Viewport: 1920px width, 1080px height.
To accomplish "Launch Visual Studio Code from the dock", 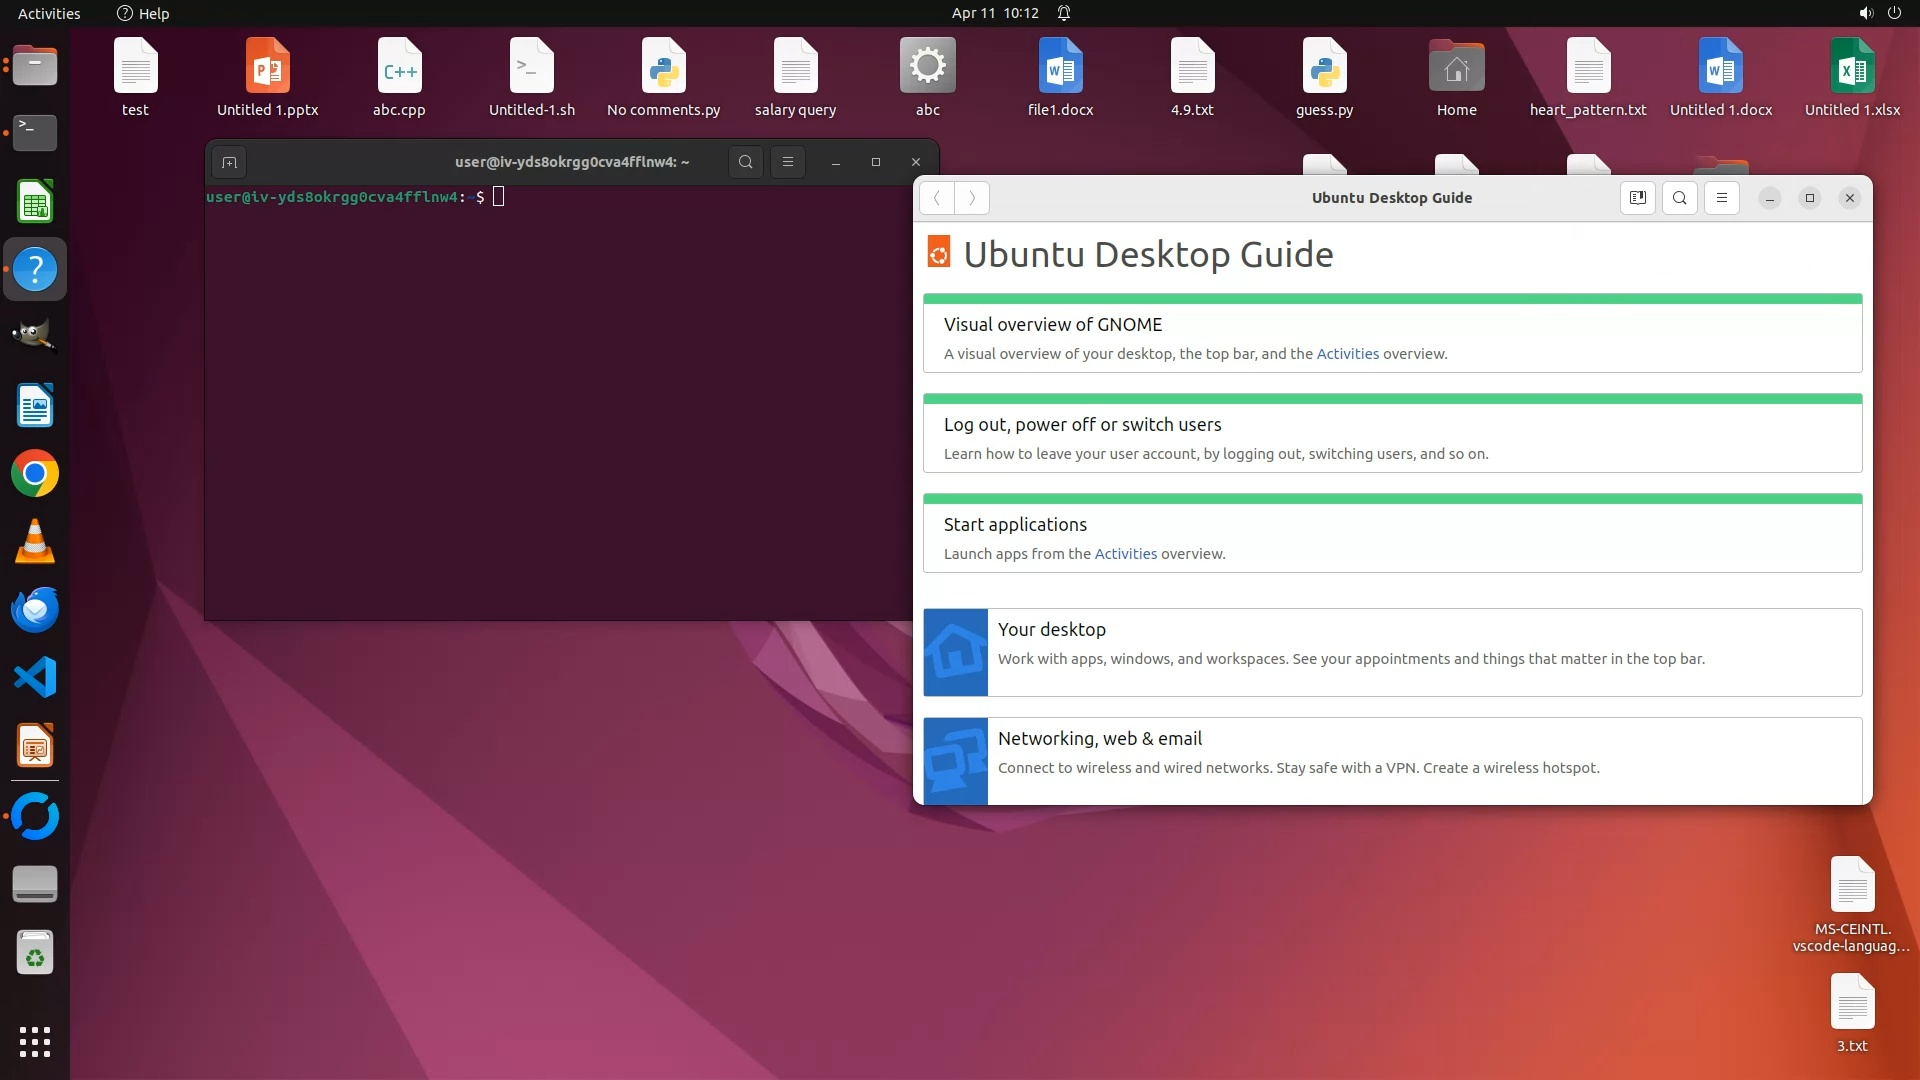I will 35,678.
